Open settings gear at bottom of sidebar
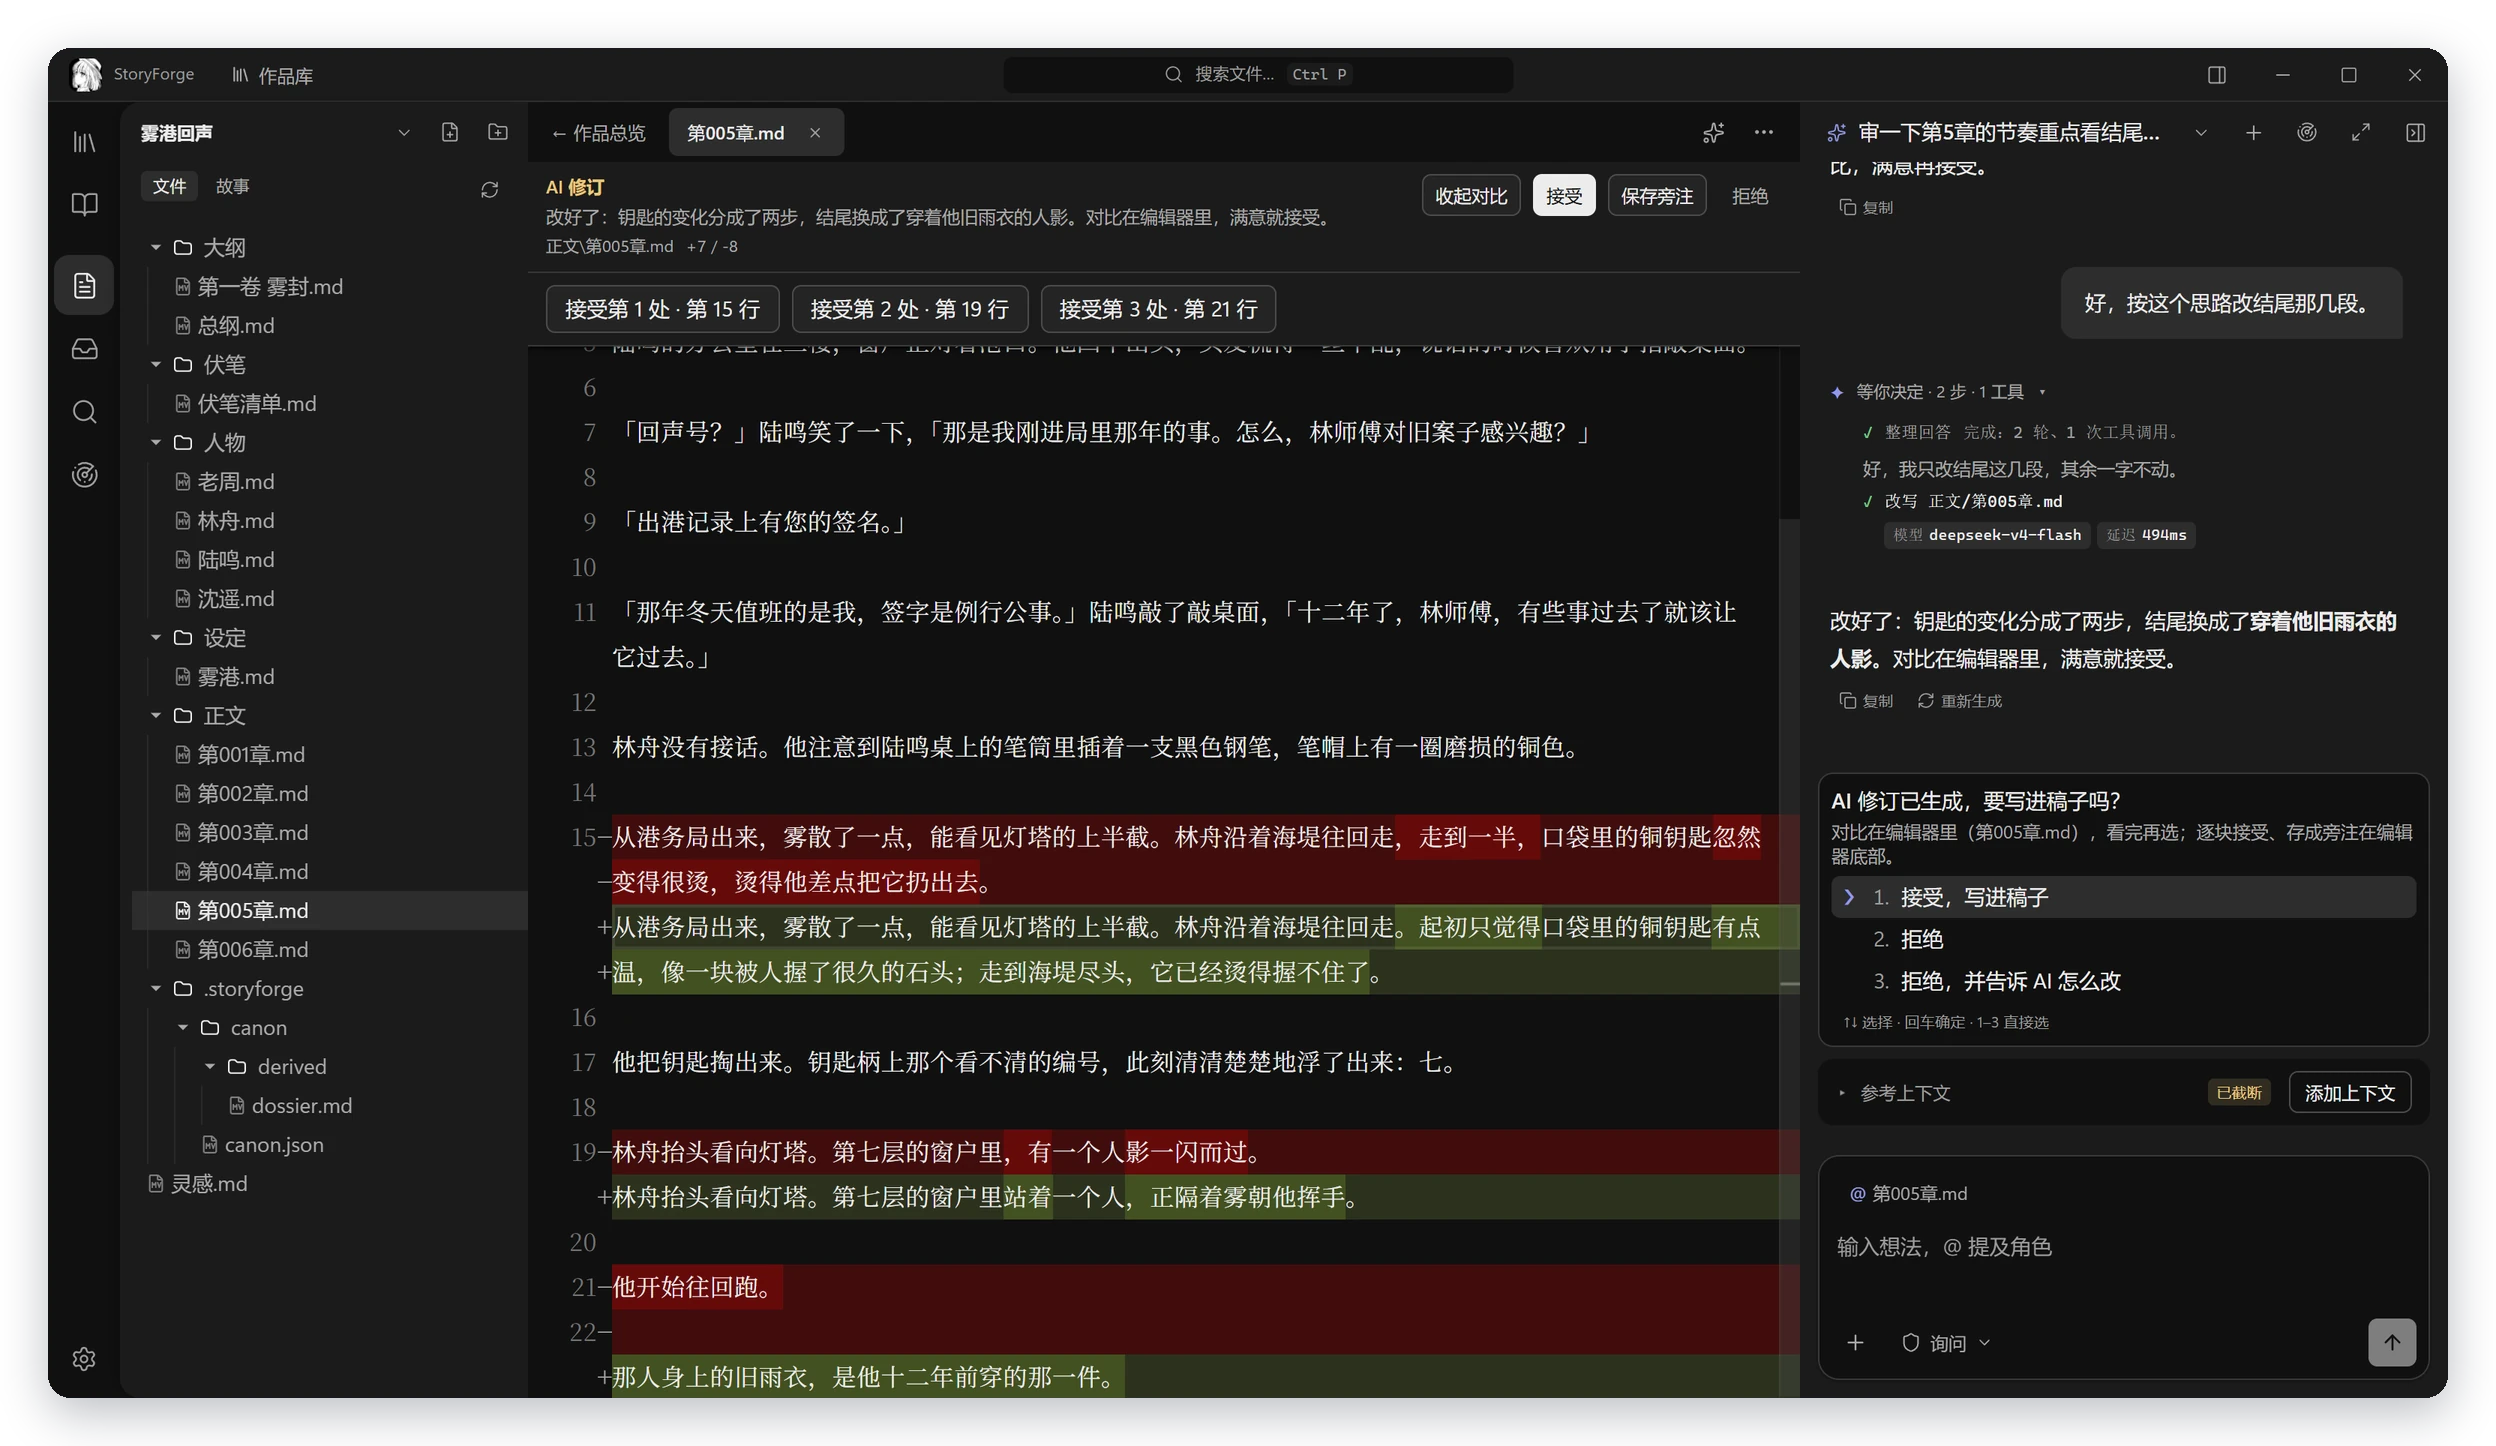 84,1359
